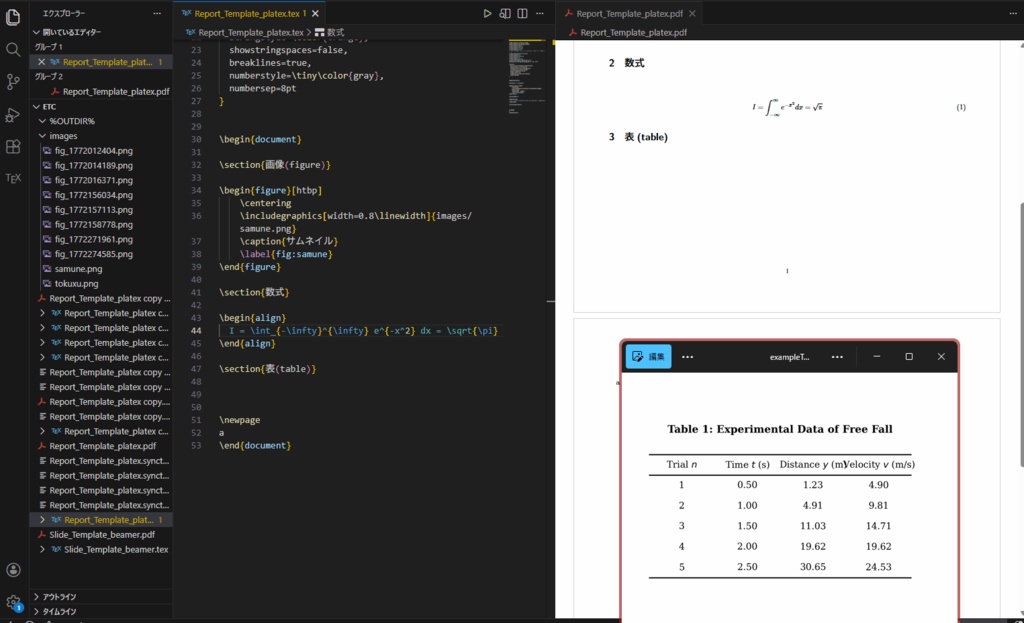Expand highlighted Report_Template_plat... tree chevron
This screenshot has width=1024, height=623.
click(42, 520)
